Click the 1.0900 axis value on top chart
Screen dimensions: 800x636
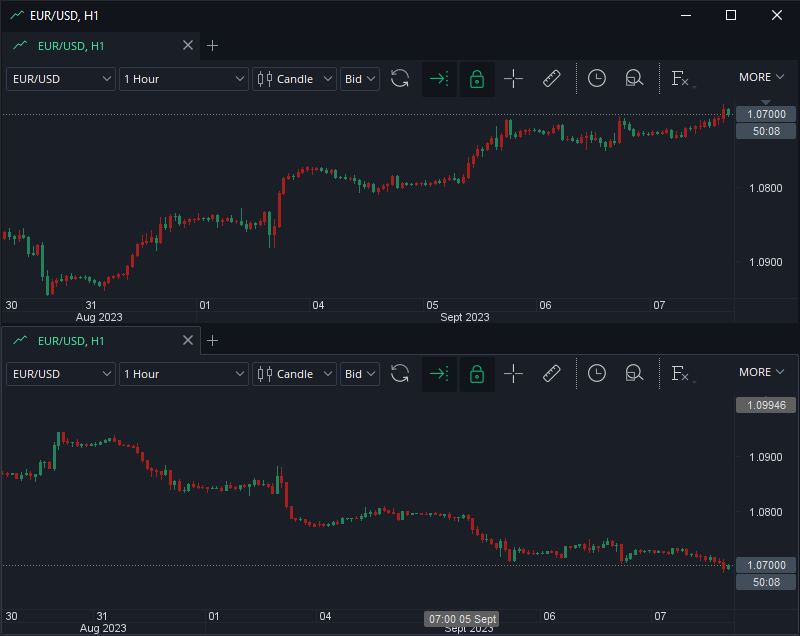(765, 262)
